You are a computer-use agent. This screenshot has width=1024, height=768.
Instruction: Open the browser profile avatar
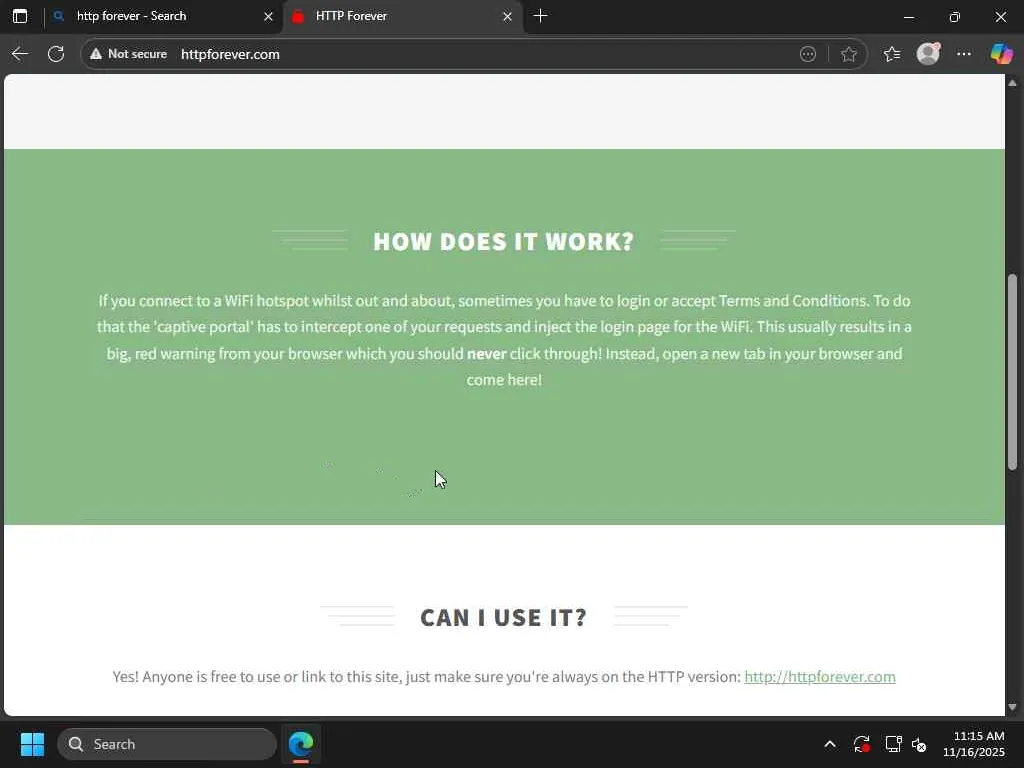tap(928, 54)
